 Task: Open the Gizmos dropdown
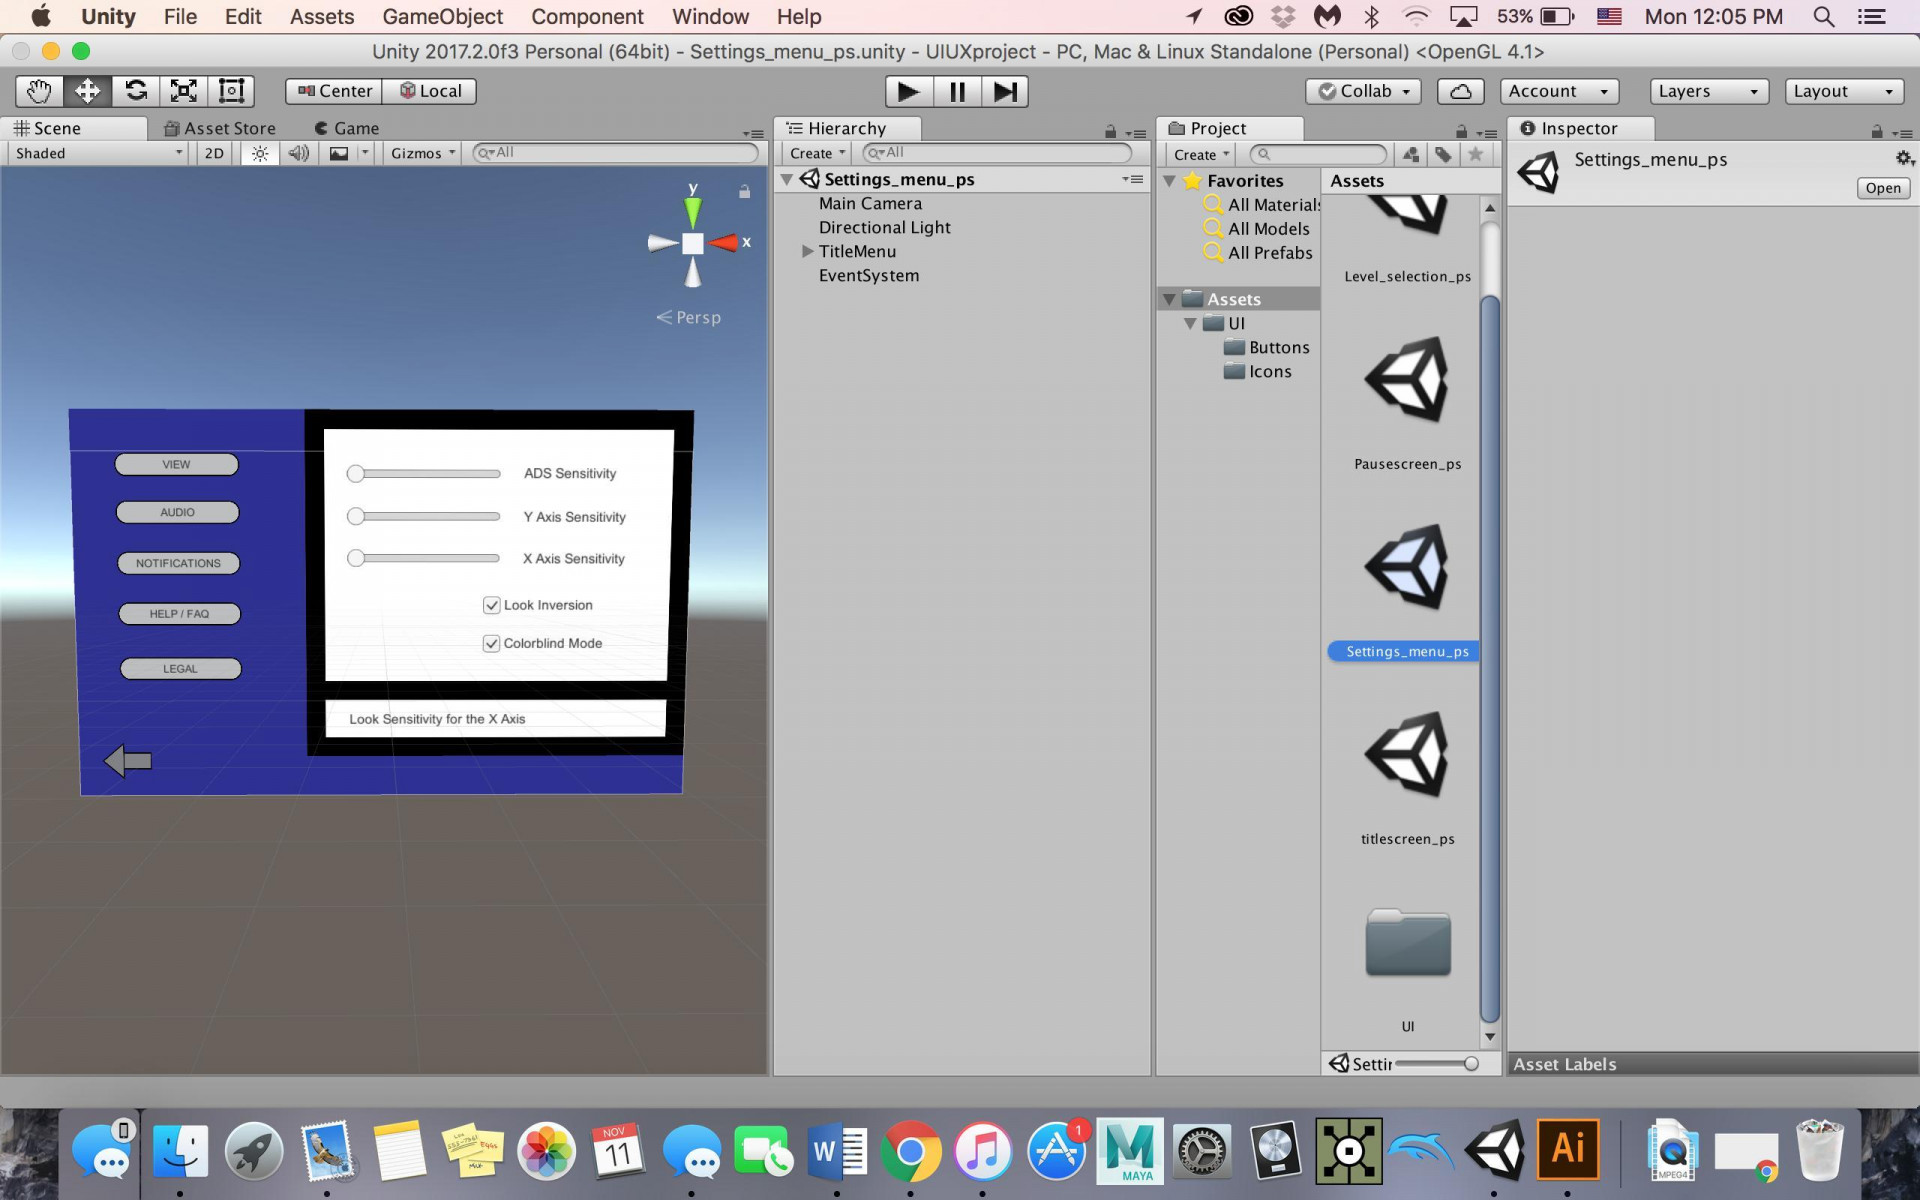(x=422, y=153)
